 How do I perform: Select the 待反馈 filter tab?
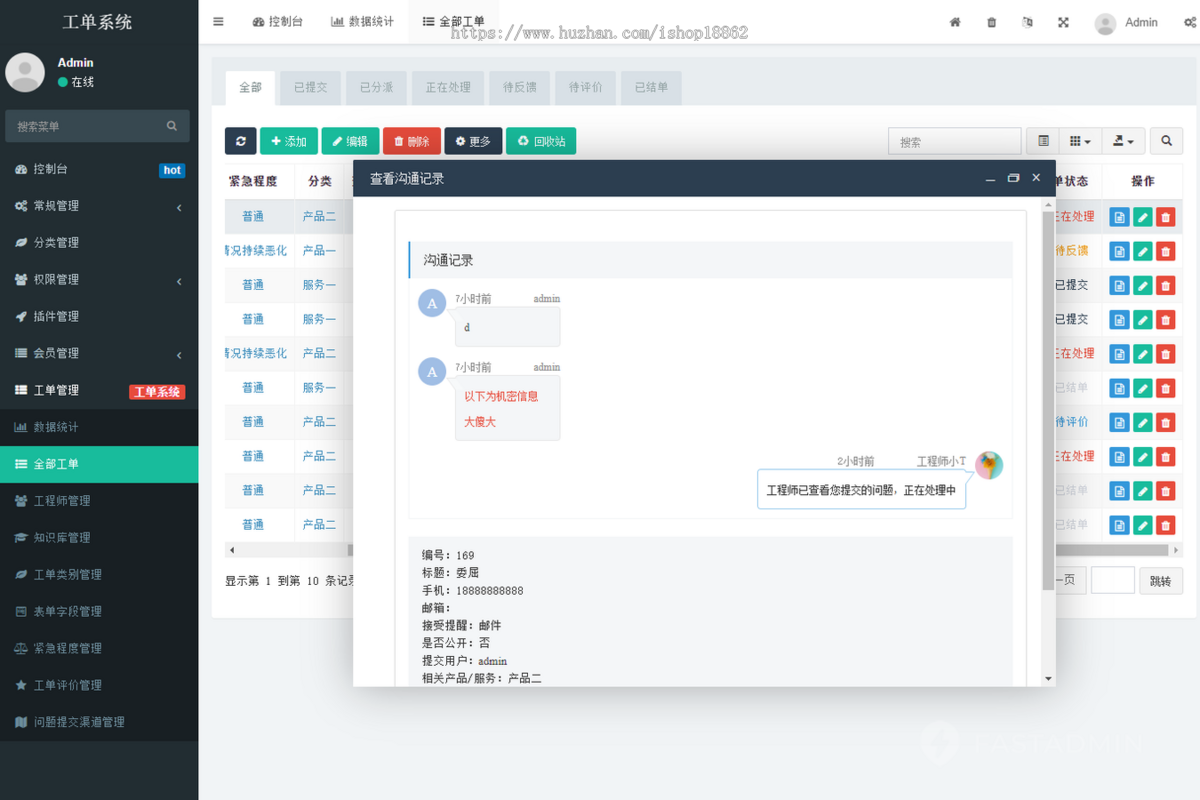pyautogui.click(x=517, y=88)
